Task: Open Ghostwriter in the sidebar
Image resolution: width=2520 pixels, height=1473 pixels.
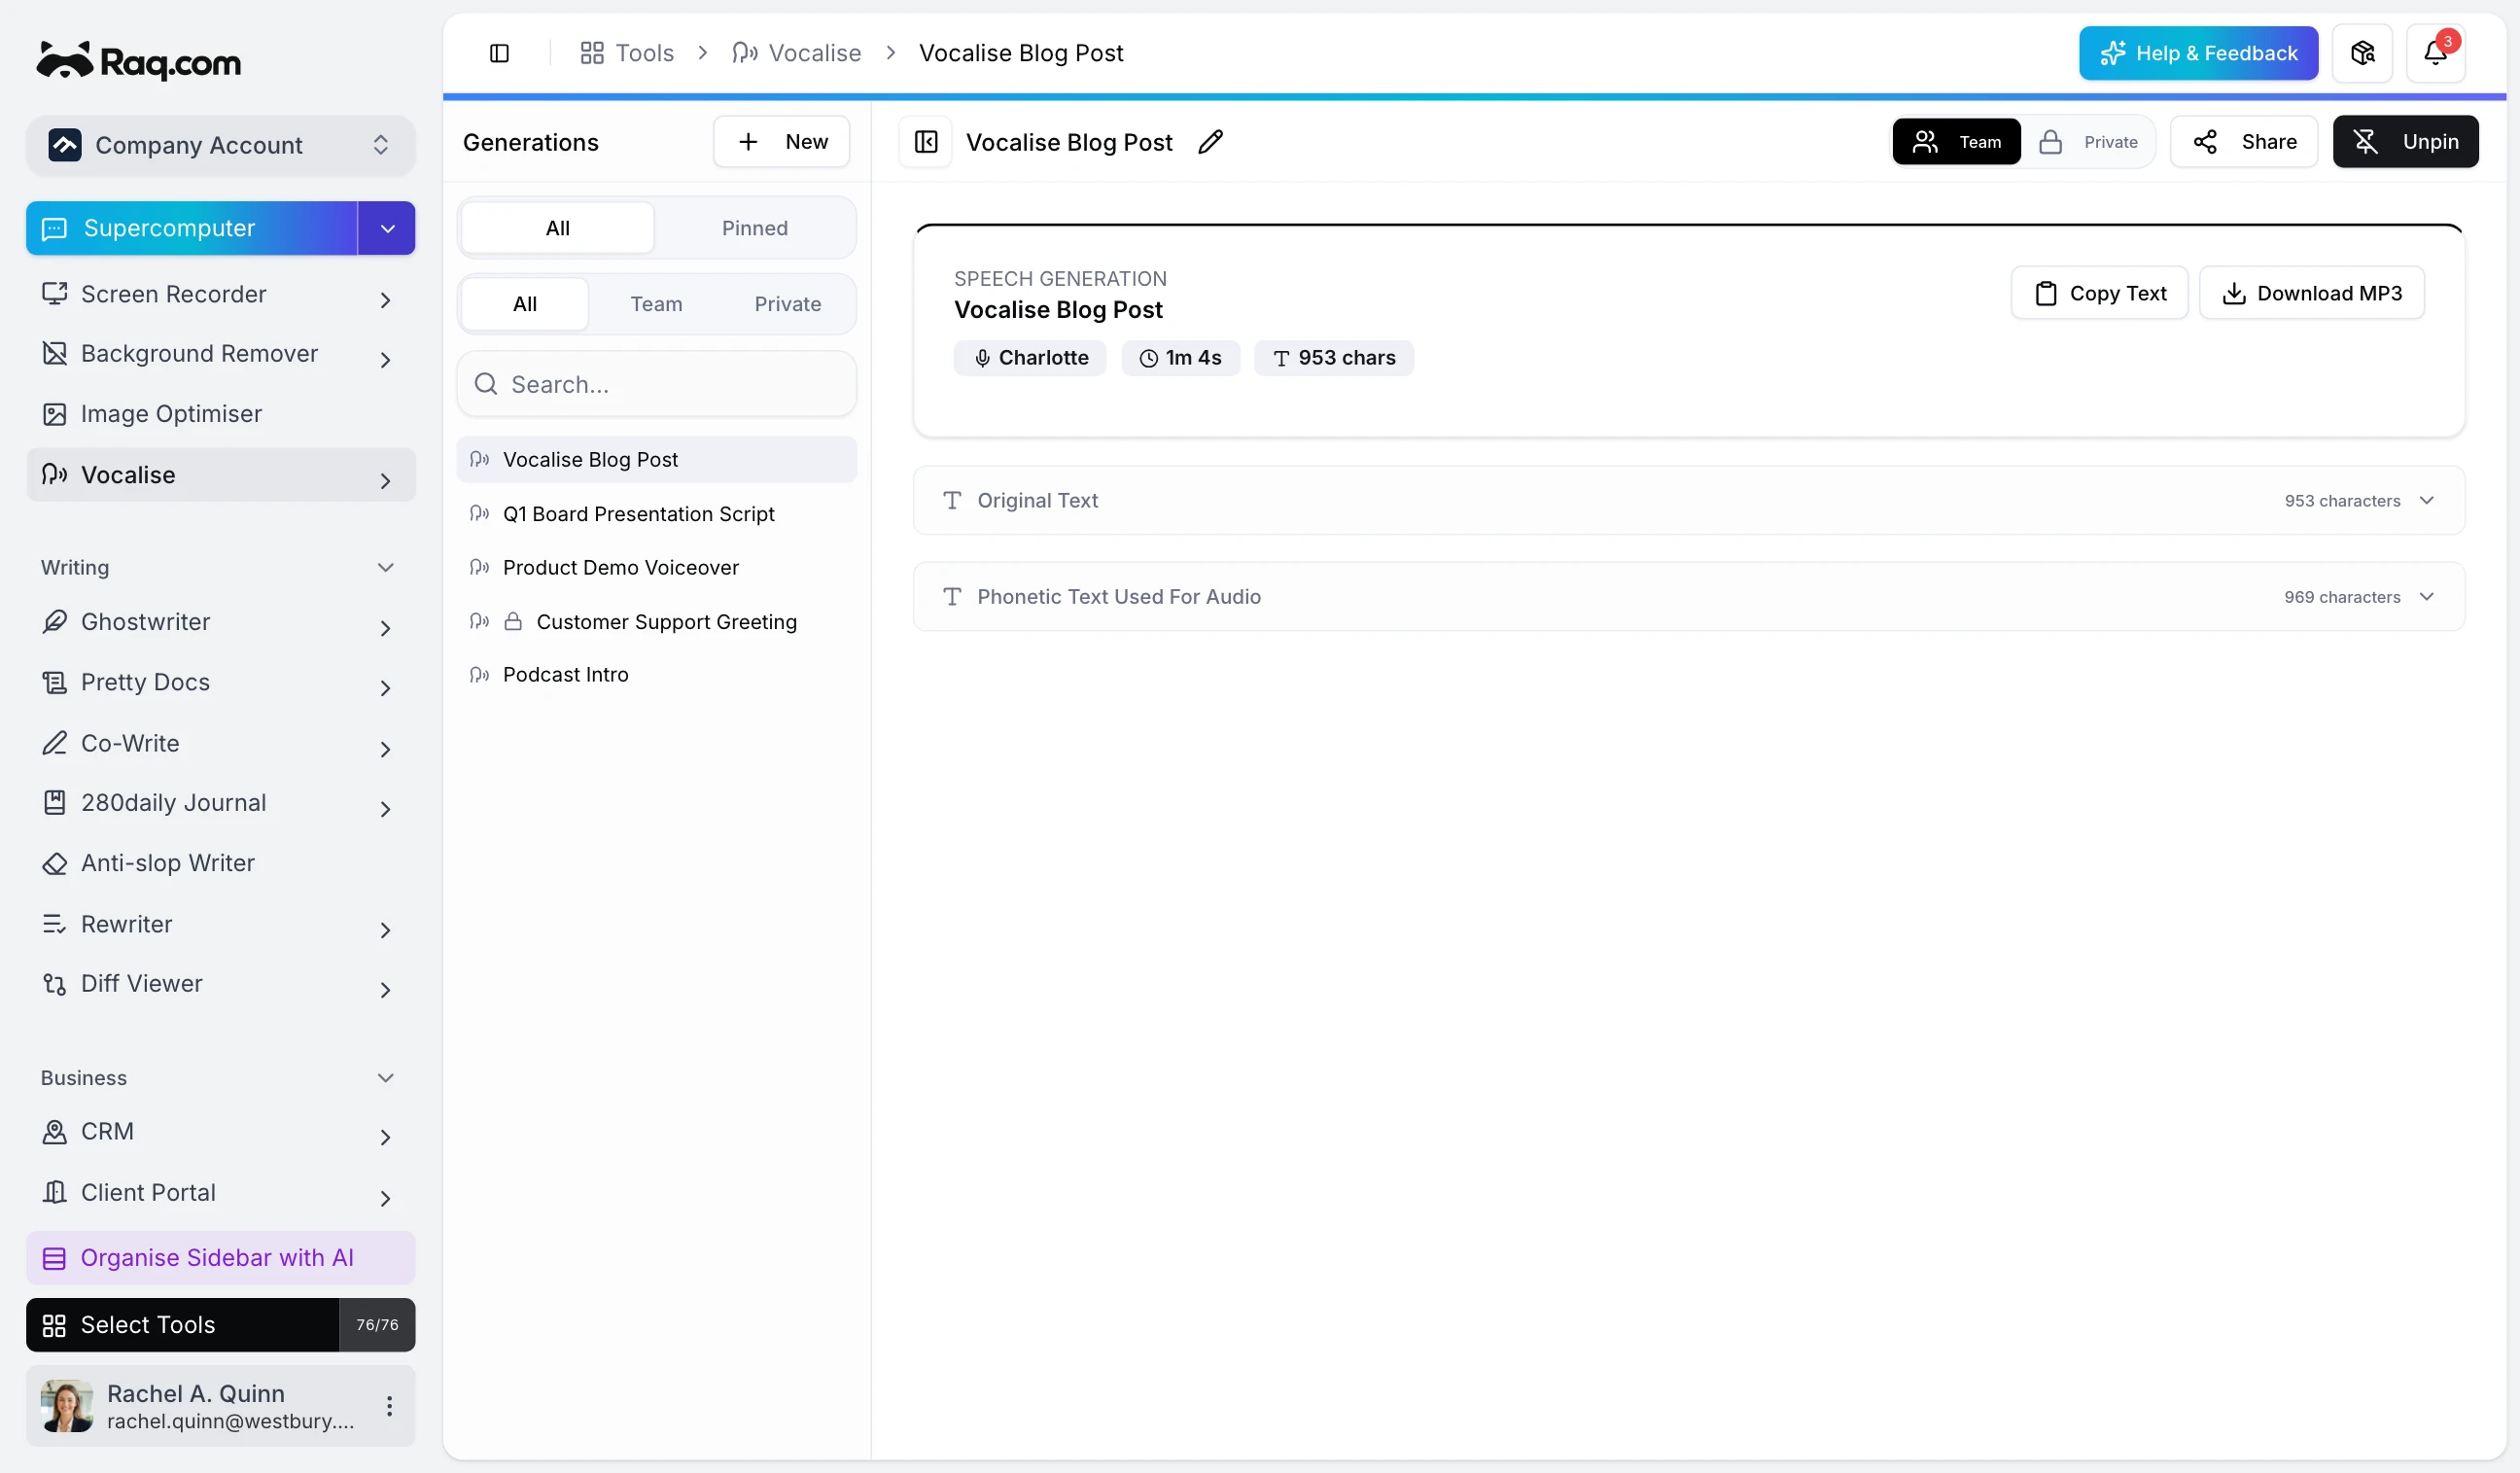Action: pos(220,622)
